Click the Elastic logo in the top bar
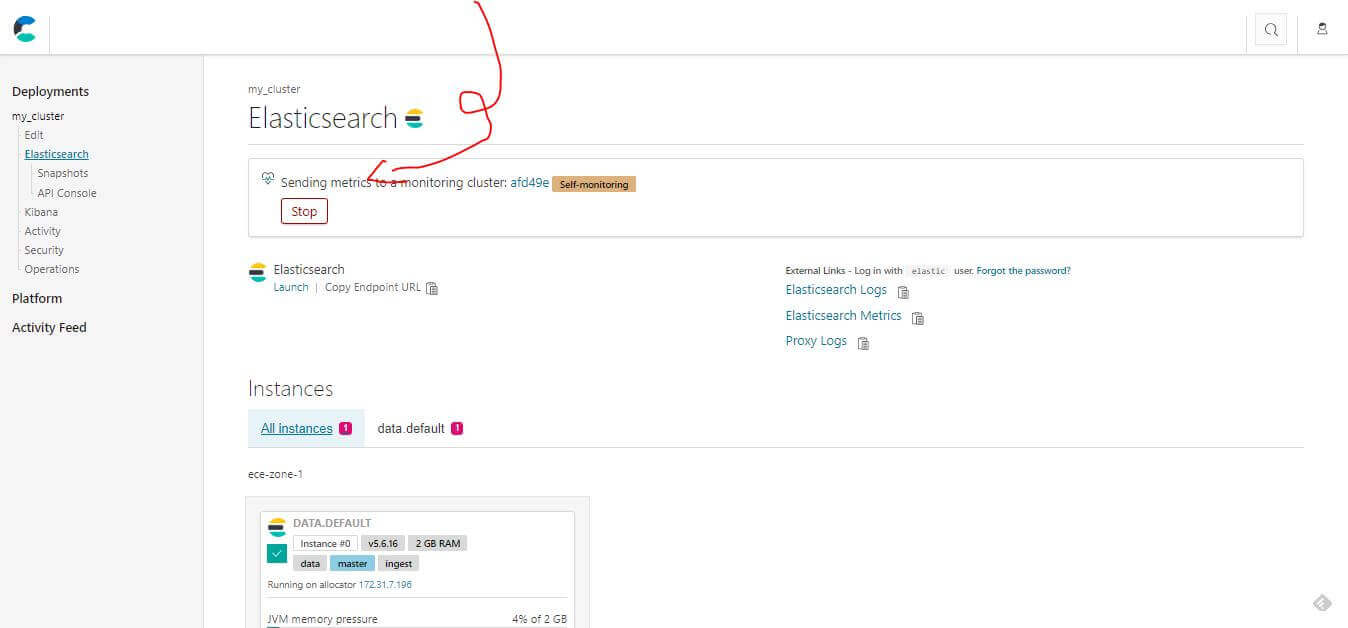Image resolution: width=1348 pixels, height=628 pixels. [x=24, y=29]
